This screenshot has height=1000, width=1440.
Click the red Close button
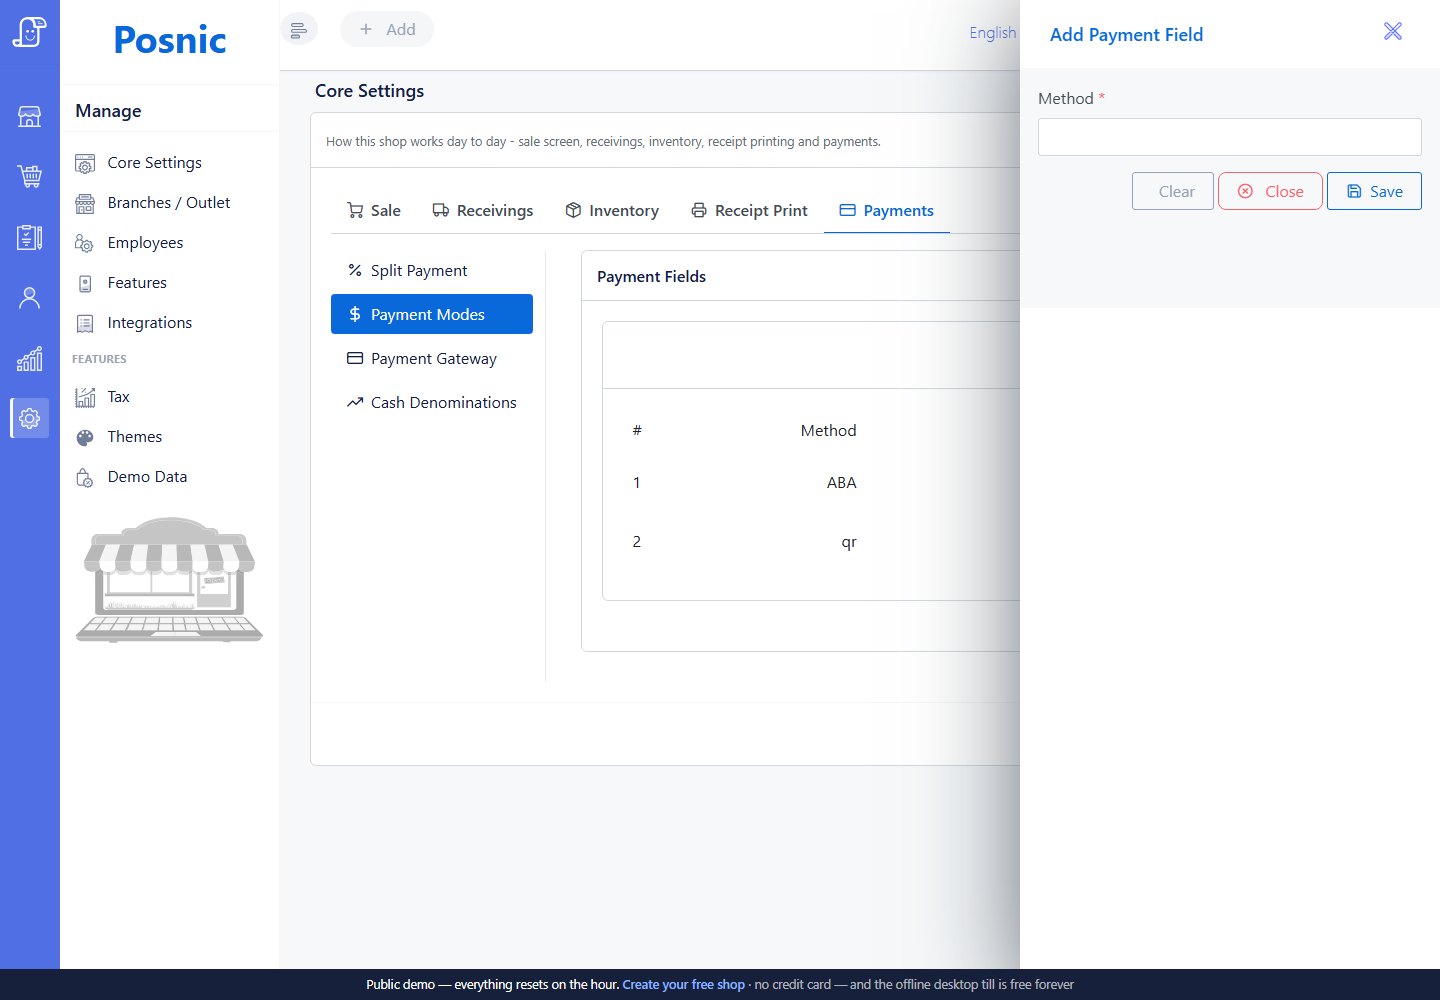1270,191
